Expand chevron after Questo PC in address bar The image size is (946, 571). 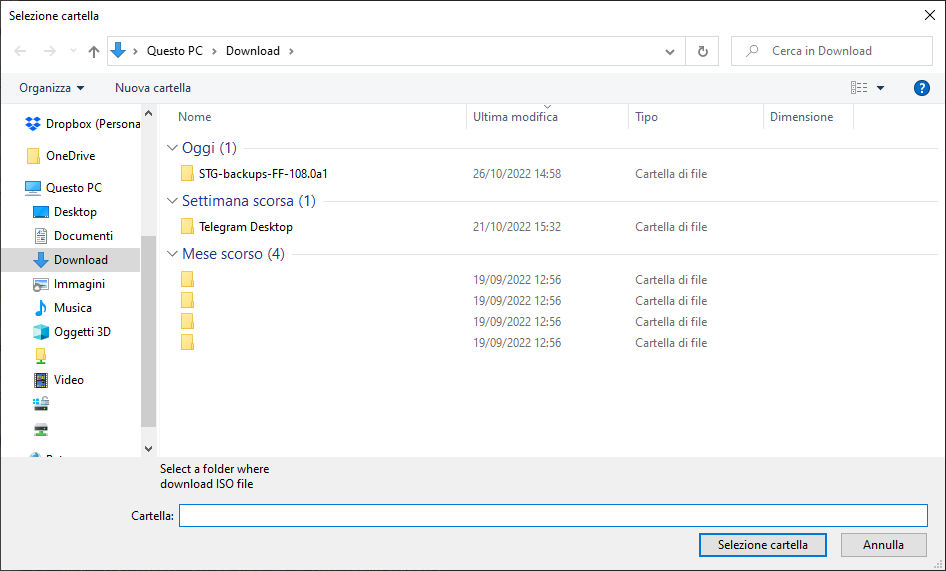coord(214,51)
